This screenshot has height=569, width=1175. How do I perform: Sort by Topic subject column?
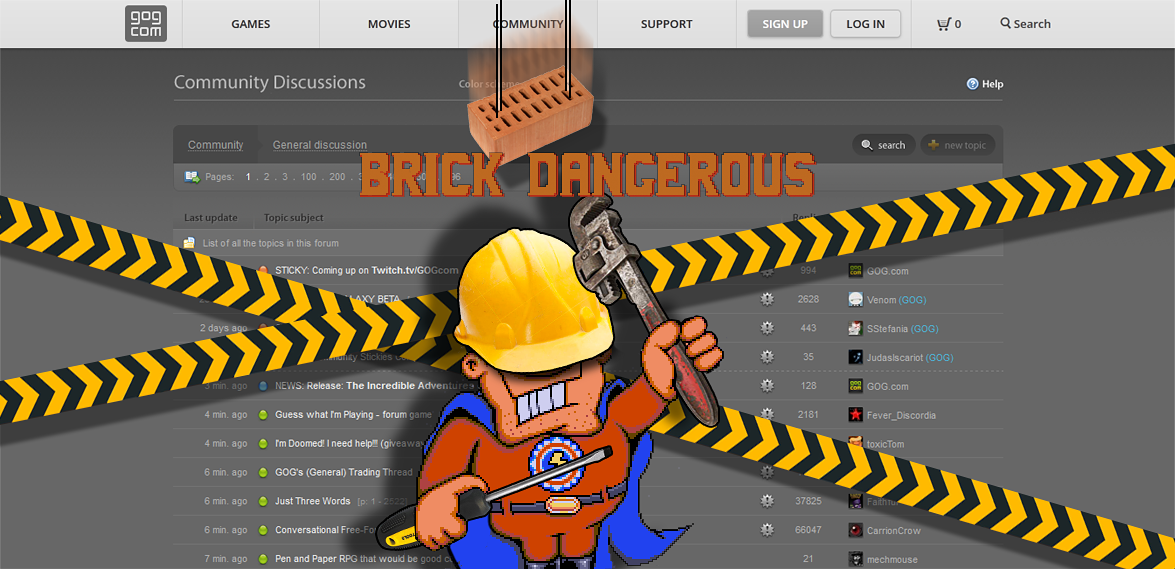tap(294, 217)
